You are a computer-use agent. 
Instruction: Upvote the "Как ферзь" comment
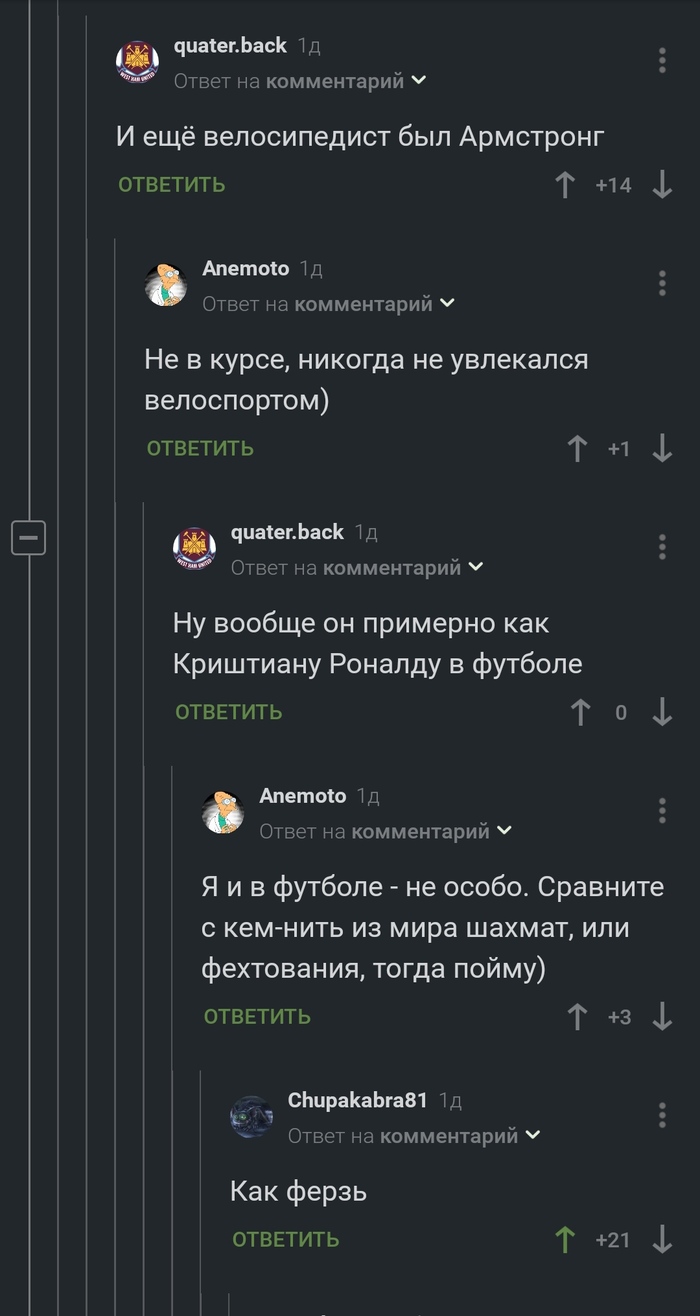point(564,1238)
